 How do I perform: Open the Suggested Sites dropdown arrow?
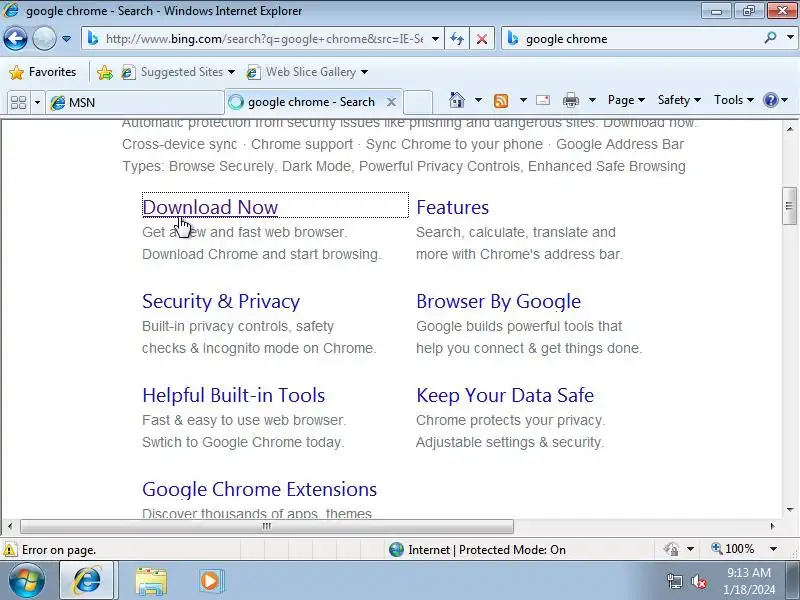click(x=231, y=72)
